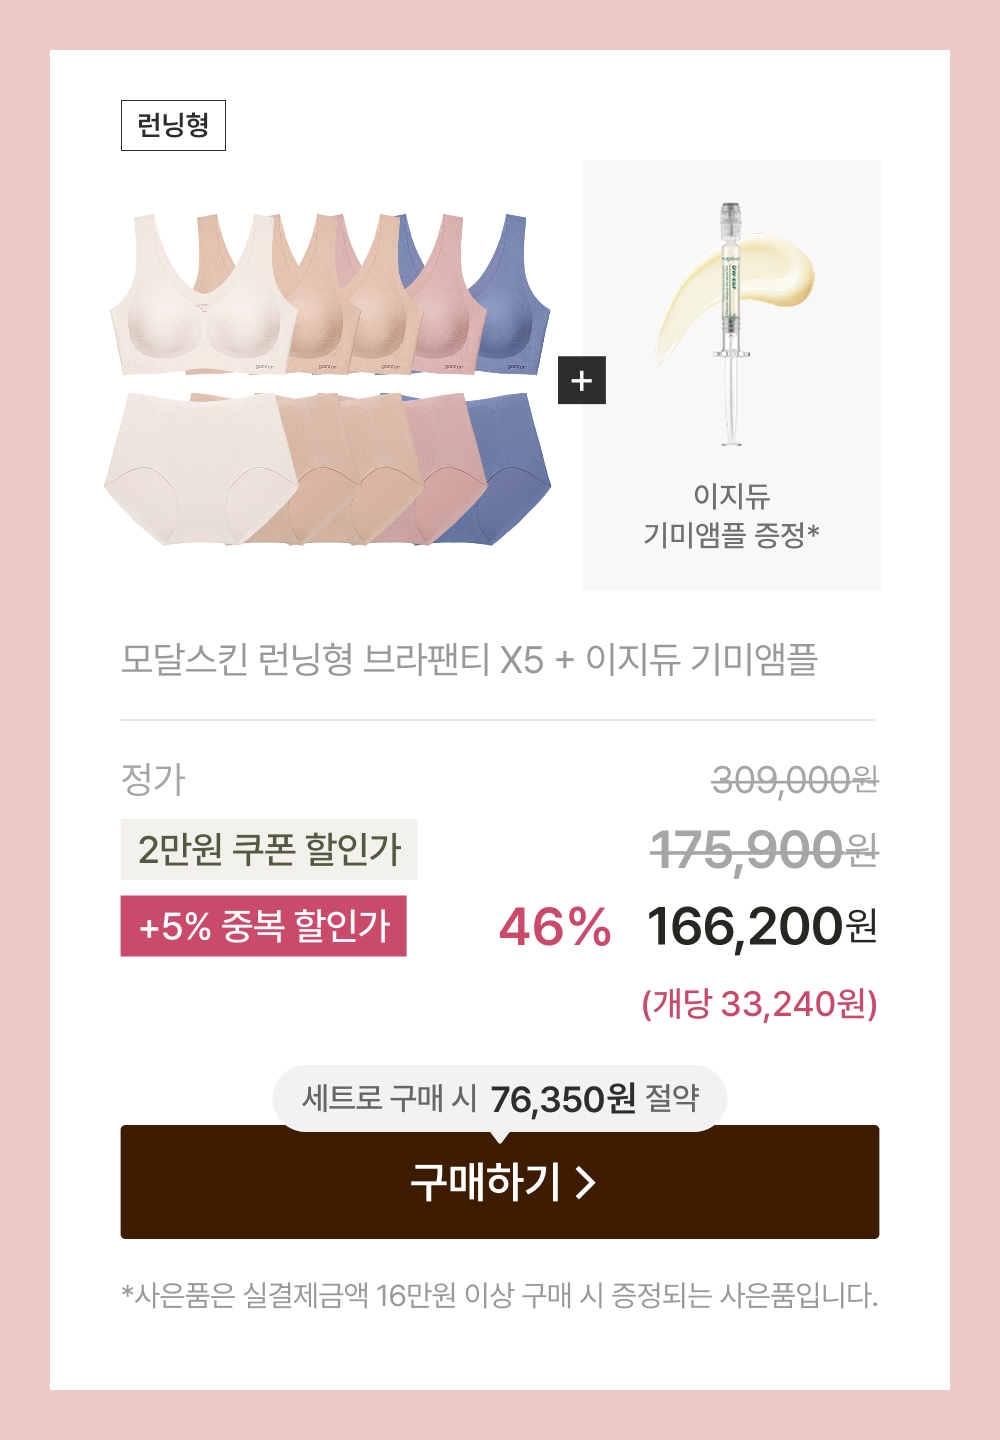This screenshot has height=1440, width=1000.
Task: Click the 구매하기 purchase button
Action: (500, 1182)
